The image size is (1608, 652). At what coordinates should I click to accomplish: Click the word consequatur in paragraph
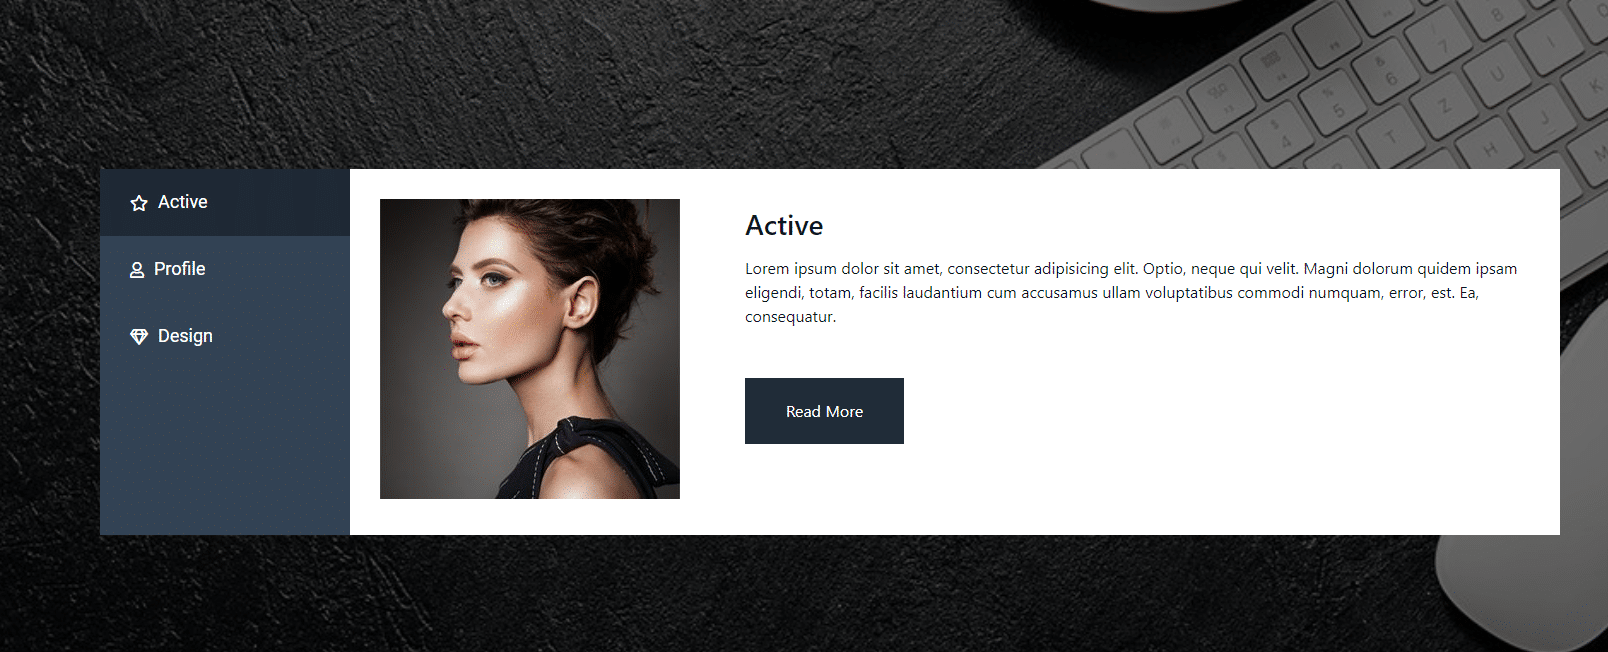789,317
